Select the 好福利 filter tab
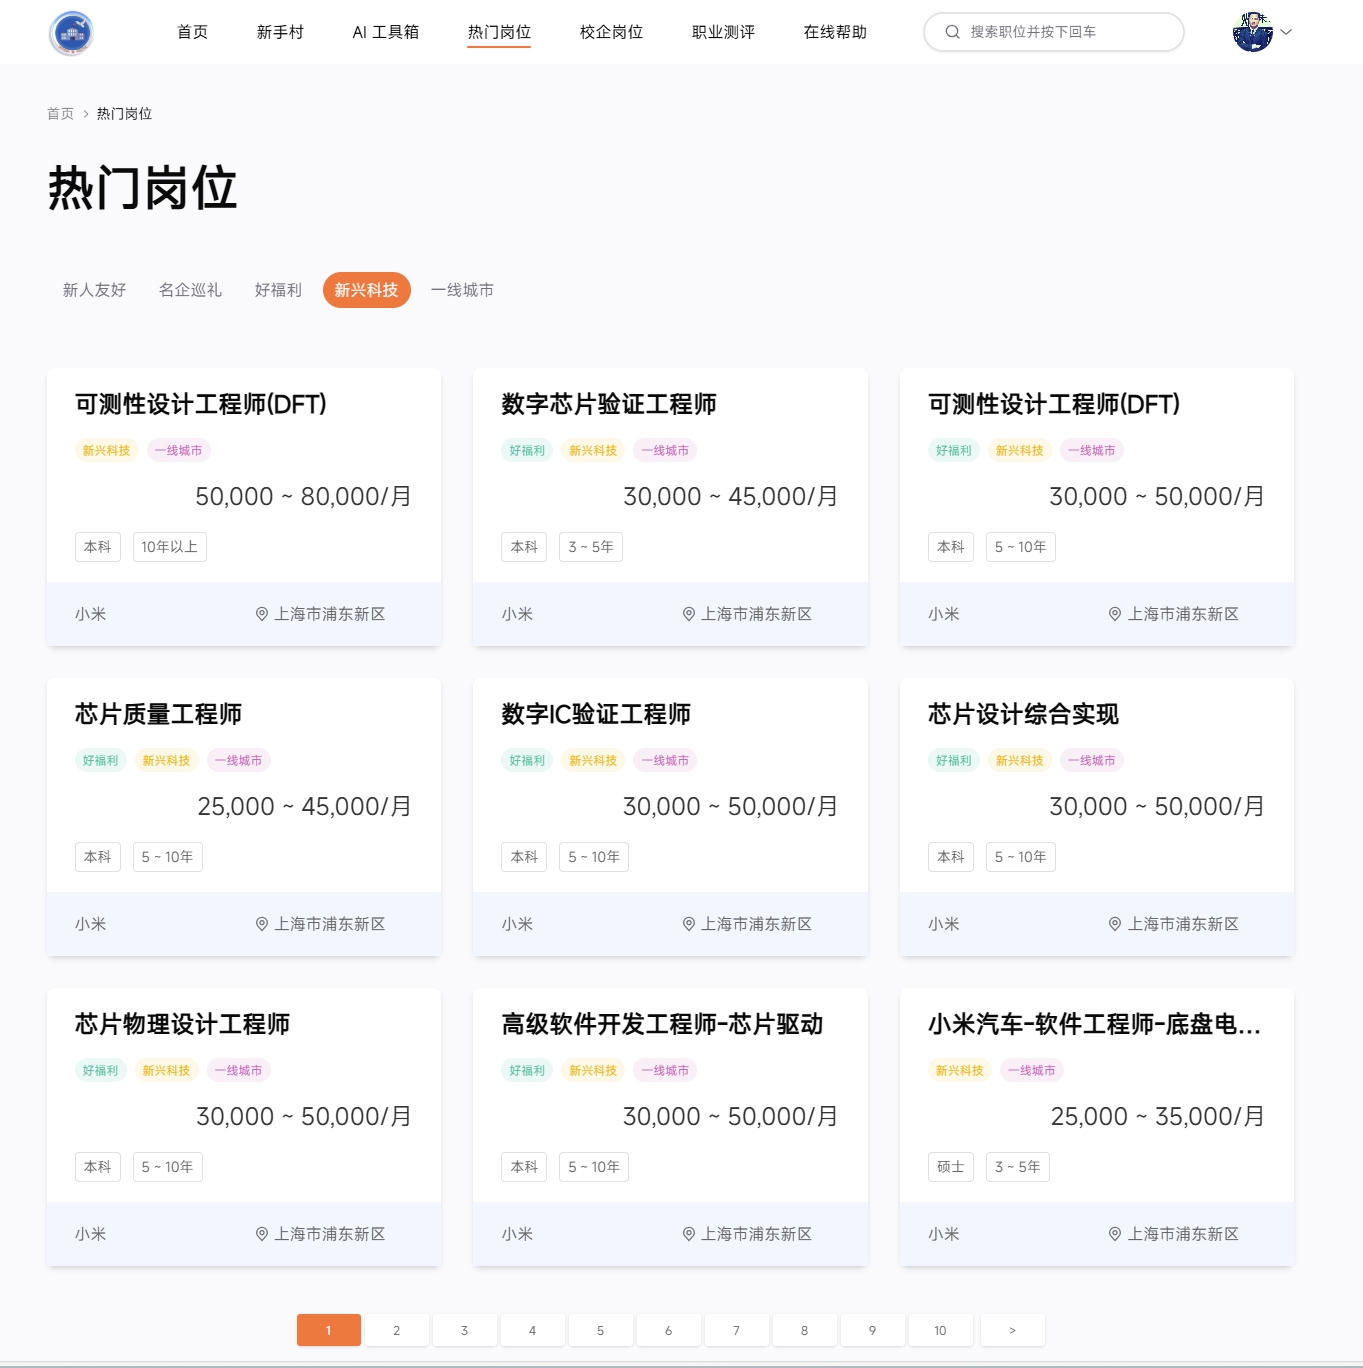This screenshot has height=1368, width=1363. click(x=279, y=290)
